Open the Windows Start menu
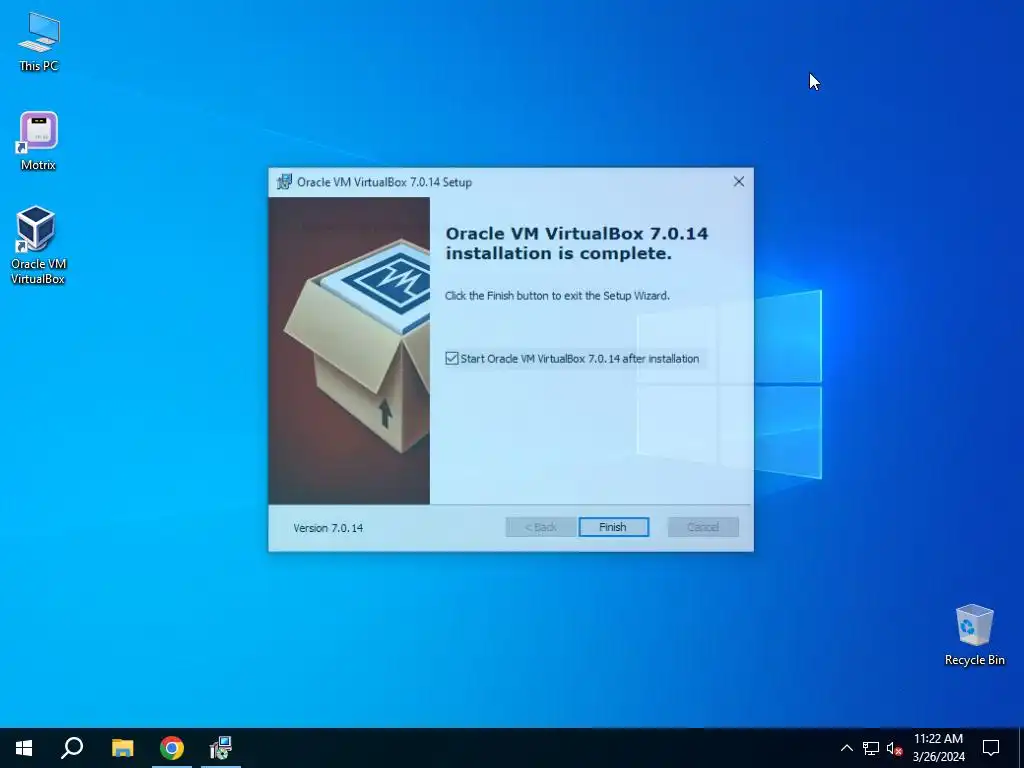 24,748
